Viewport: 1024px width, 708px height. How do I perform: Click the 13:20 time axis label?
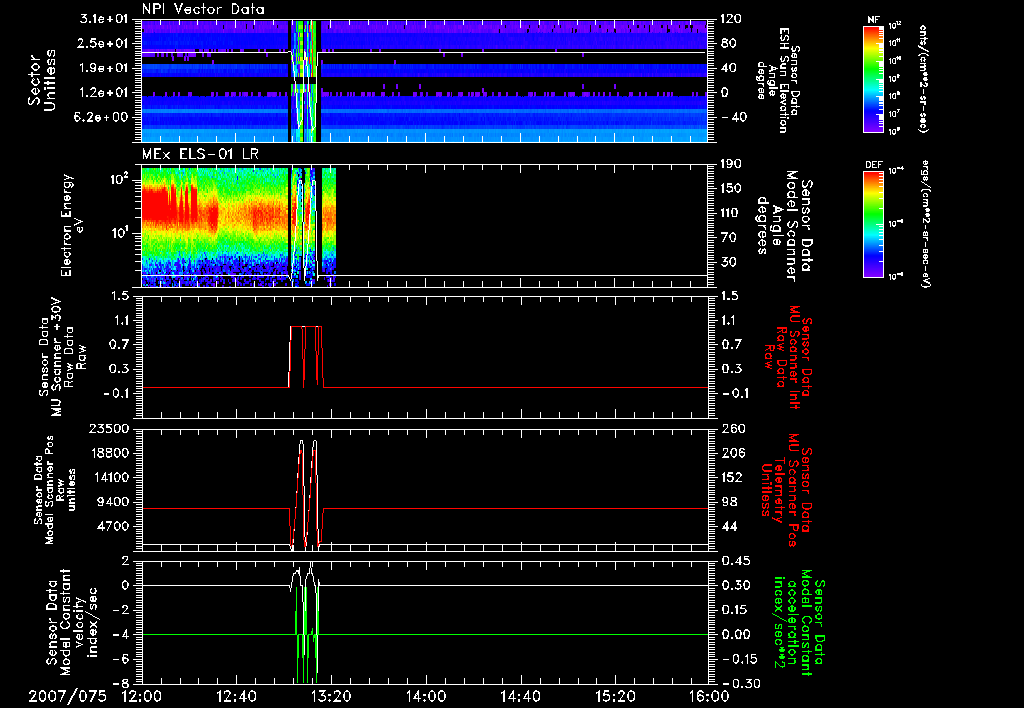331,696
